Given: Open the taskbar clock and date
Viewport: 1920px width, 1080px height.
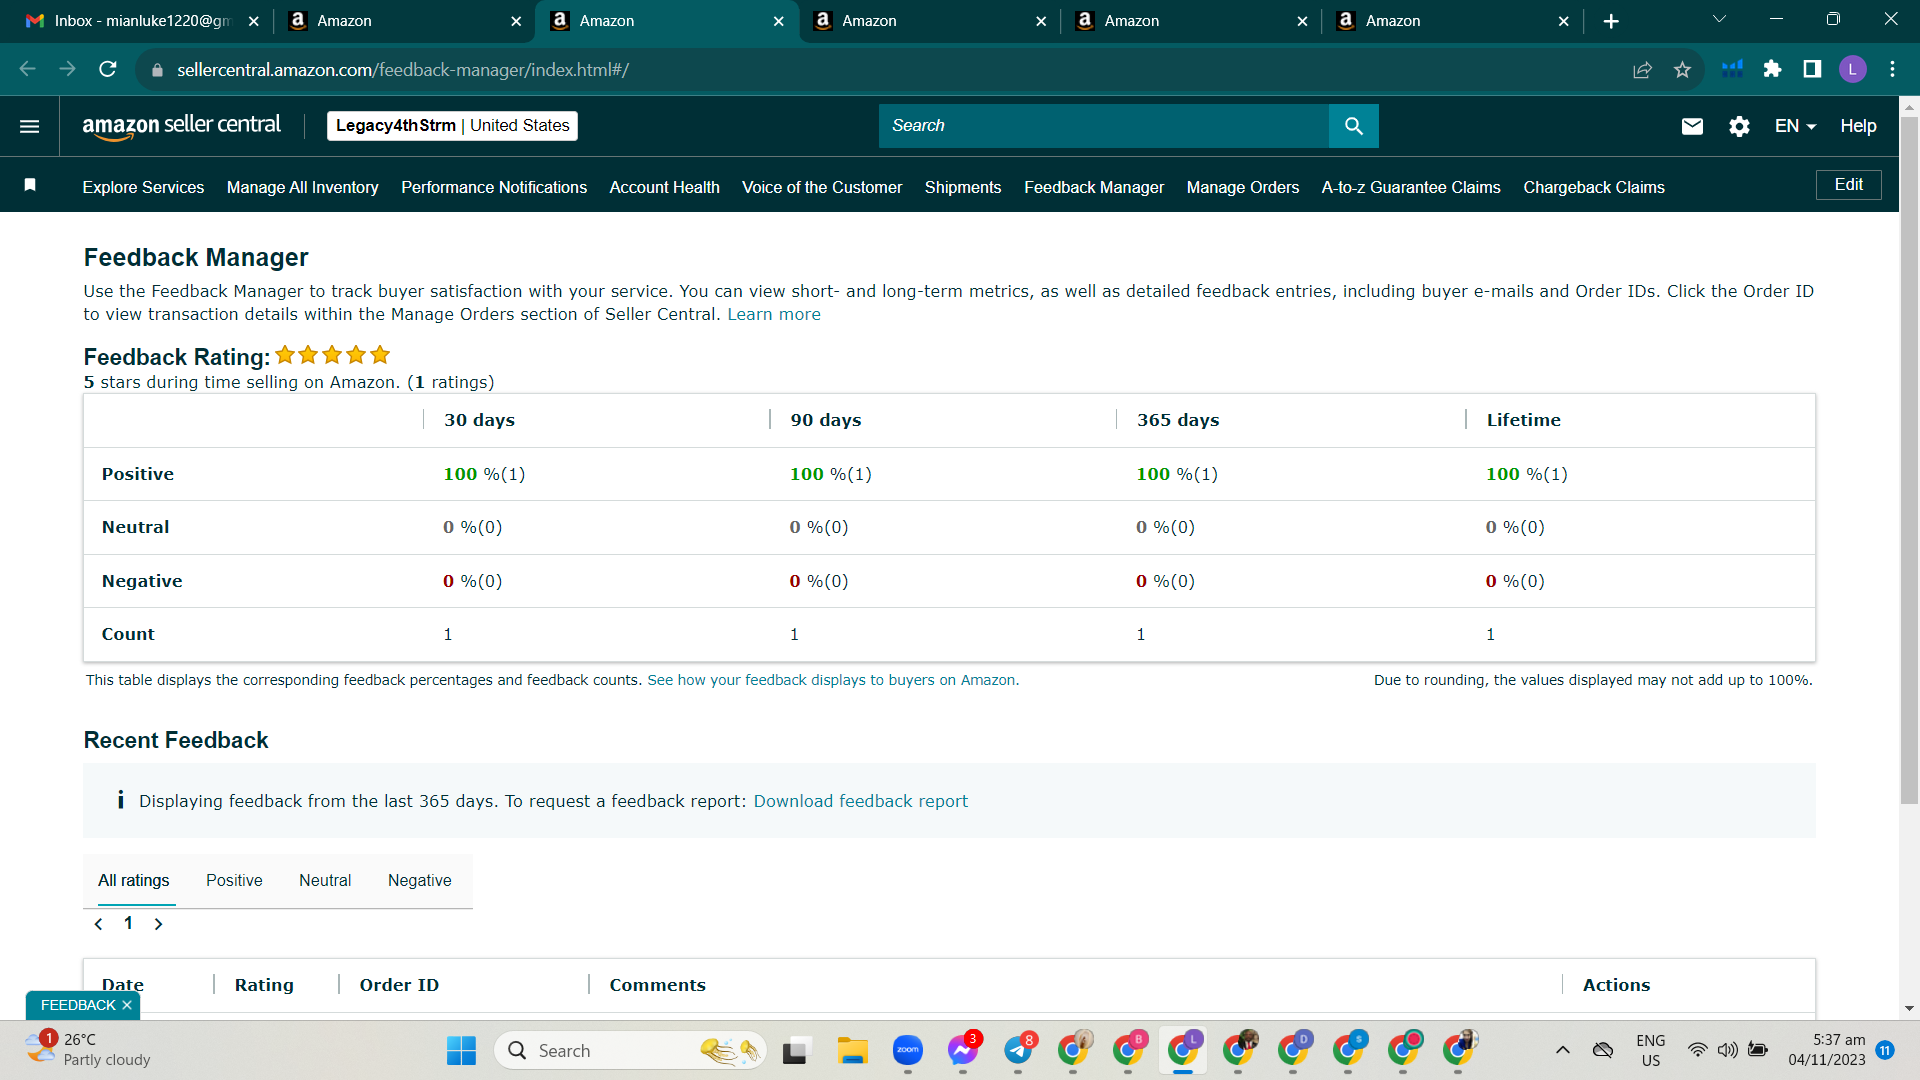Looking at the screenshot, I should click(1827, 1050).
